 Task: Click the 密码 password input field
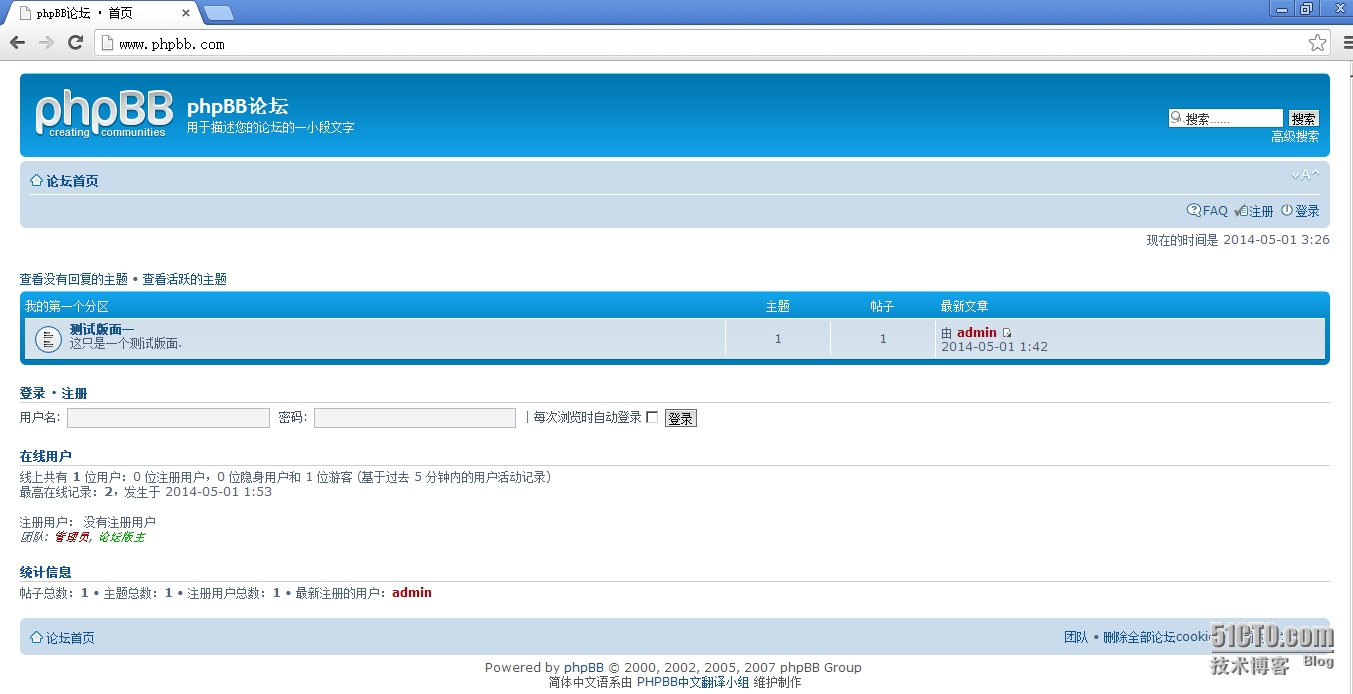point(415,418)
